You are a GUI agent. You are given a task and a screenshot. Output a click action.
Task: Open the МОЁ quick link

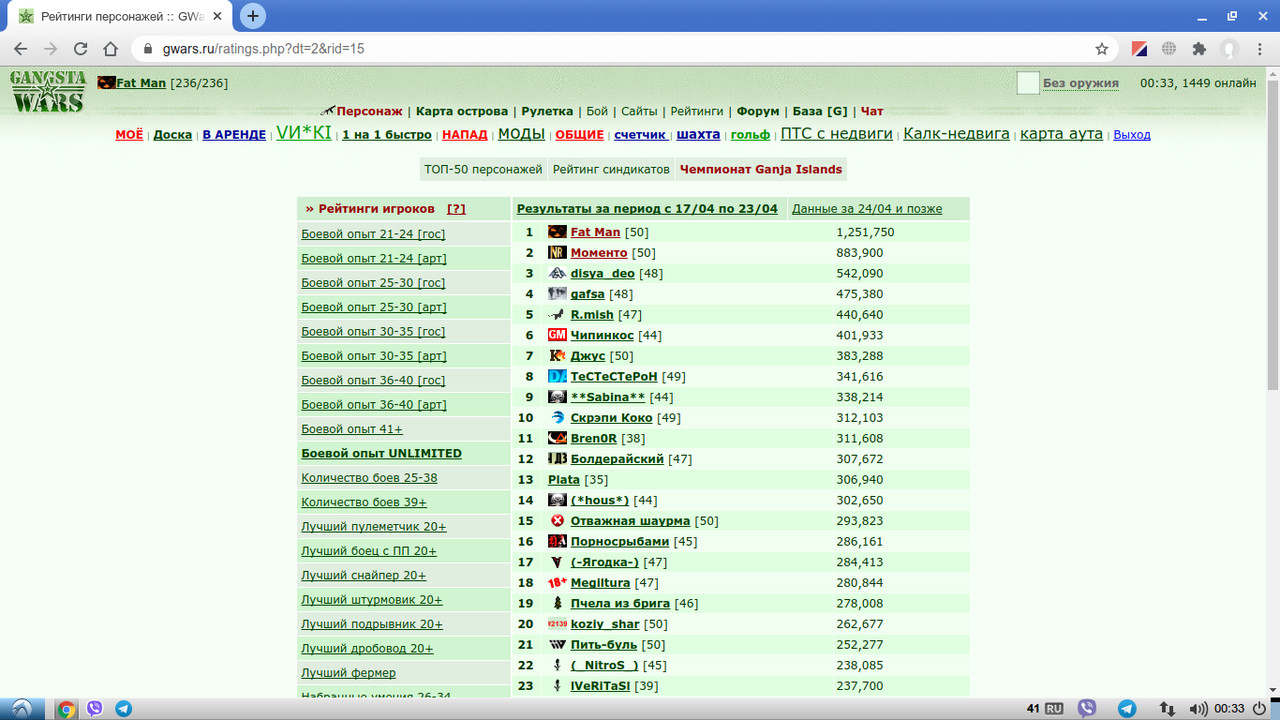click(x=129, y=134)
